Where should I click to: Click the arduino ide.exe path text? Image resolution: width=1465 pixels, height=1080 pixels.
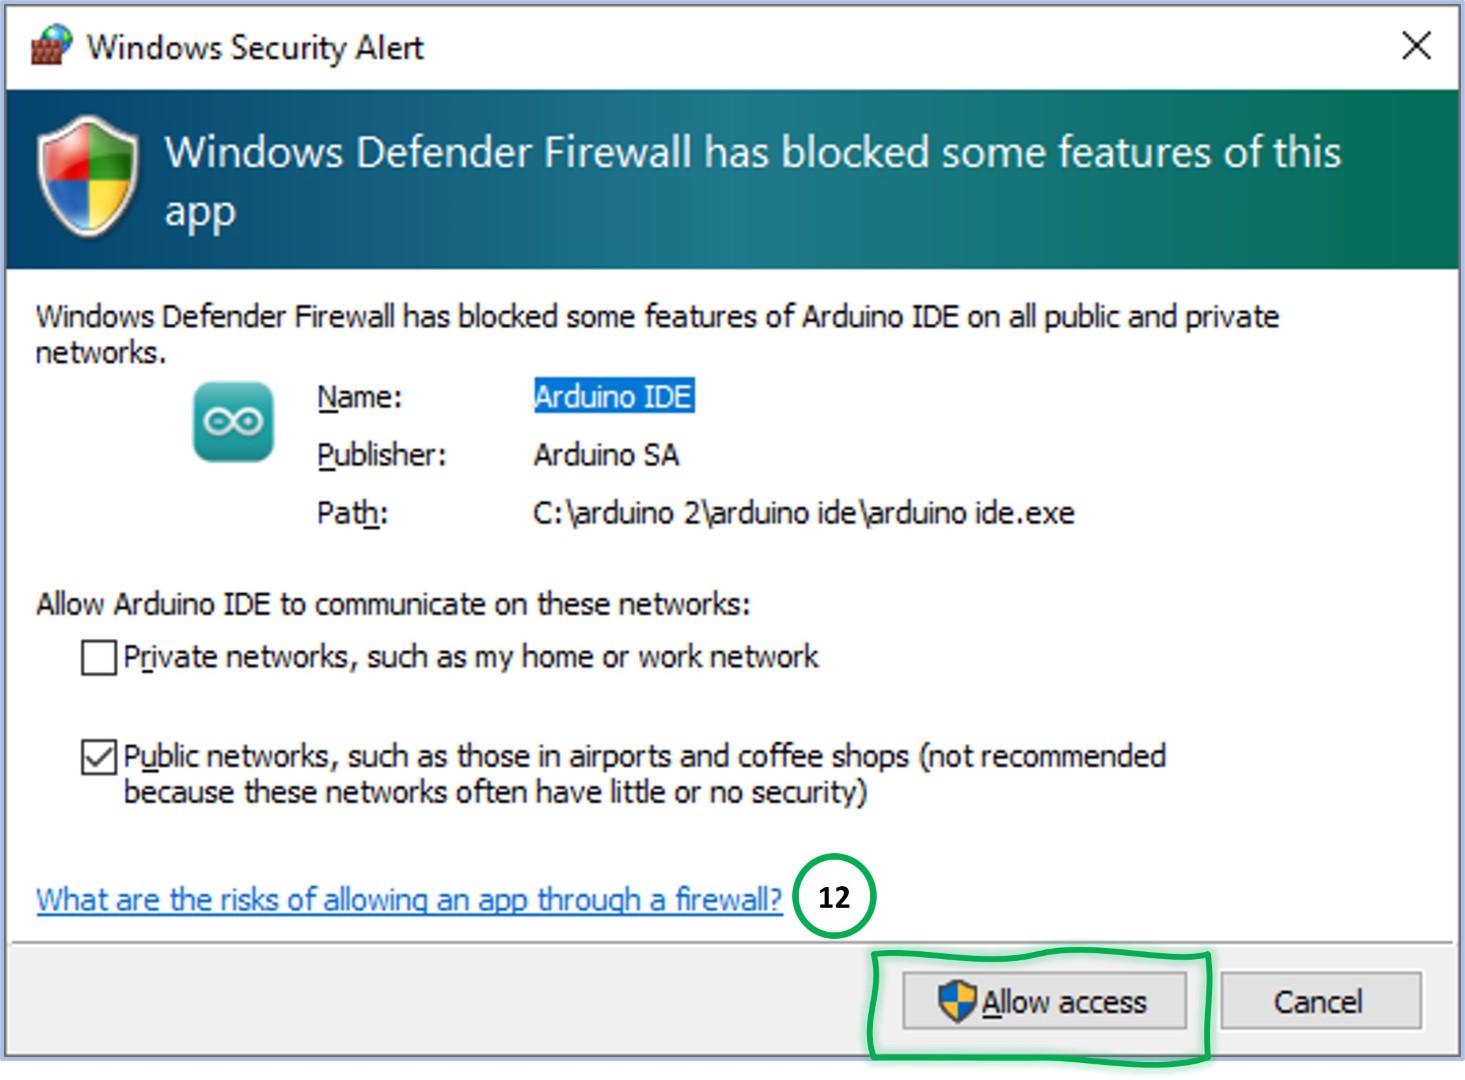pyautogui.click(x=804, y=513)
